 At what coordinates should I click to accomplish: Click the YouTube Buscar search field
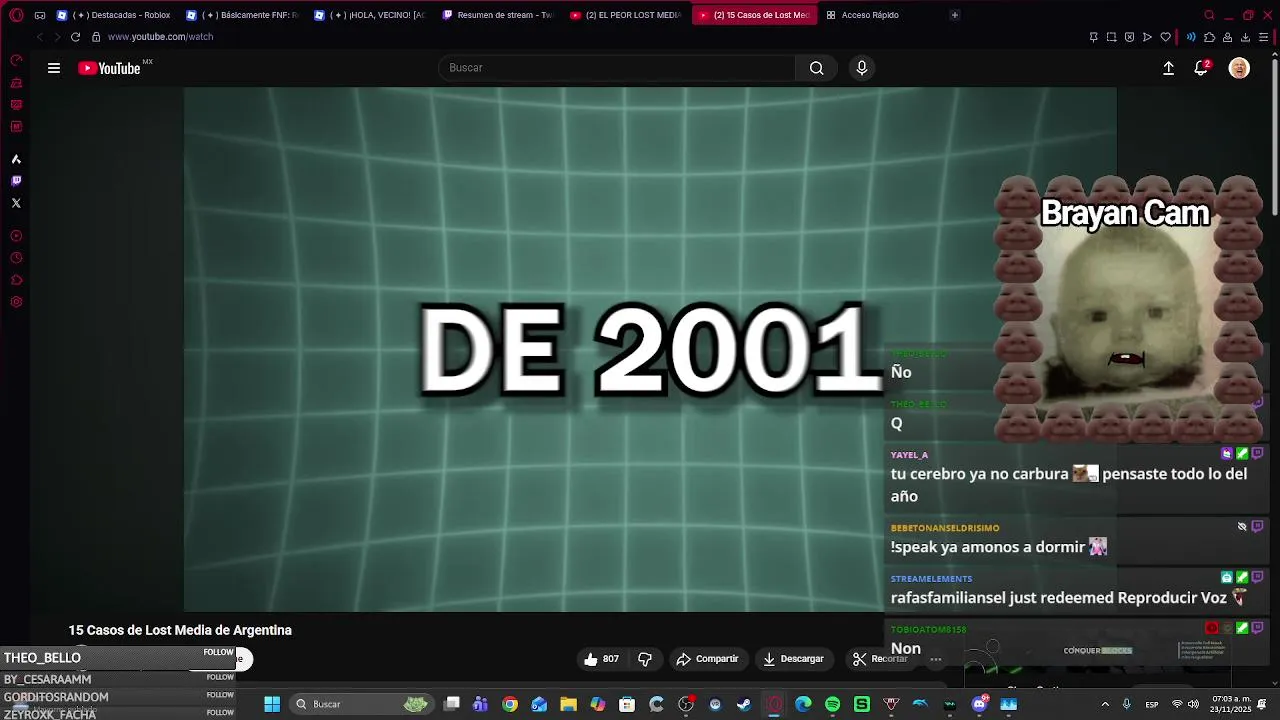[x=617, y=68]
